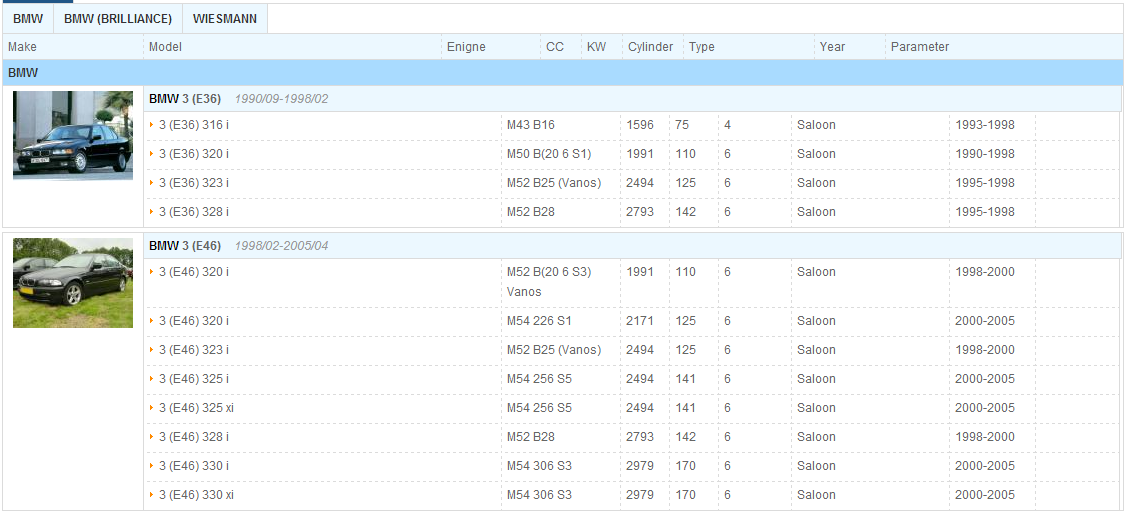1128x513 pixels.
Task: Click the 2171 CC value
Action: coord(640,321)
